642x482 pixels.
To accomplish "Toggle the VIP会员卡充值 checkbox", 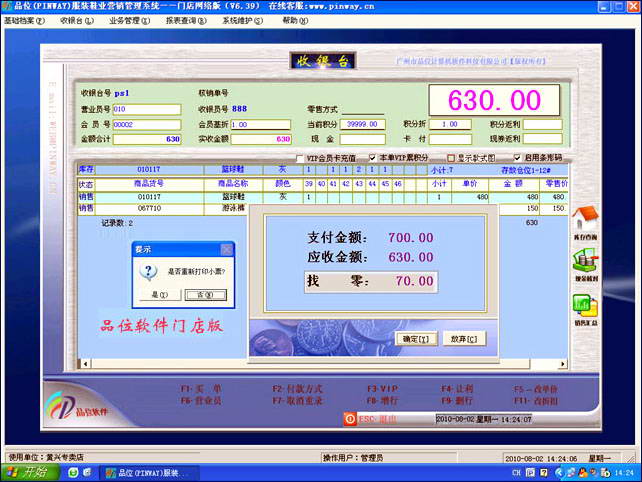I will click(300, 158).
